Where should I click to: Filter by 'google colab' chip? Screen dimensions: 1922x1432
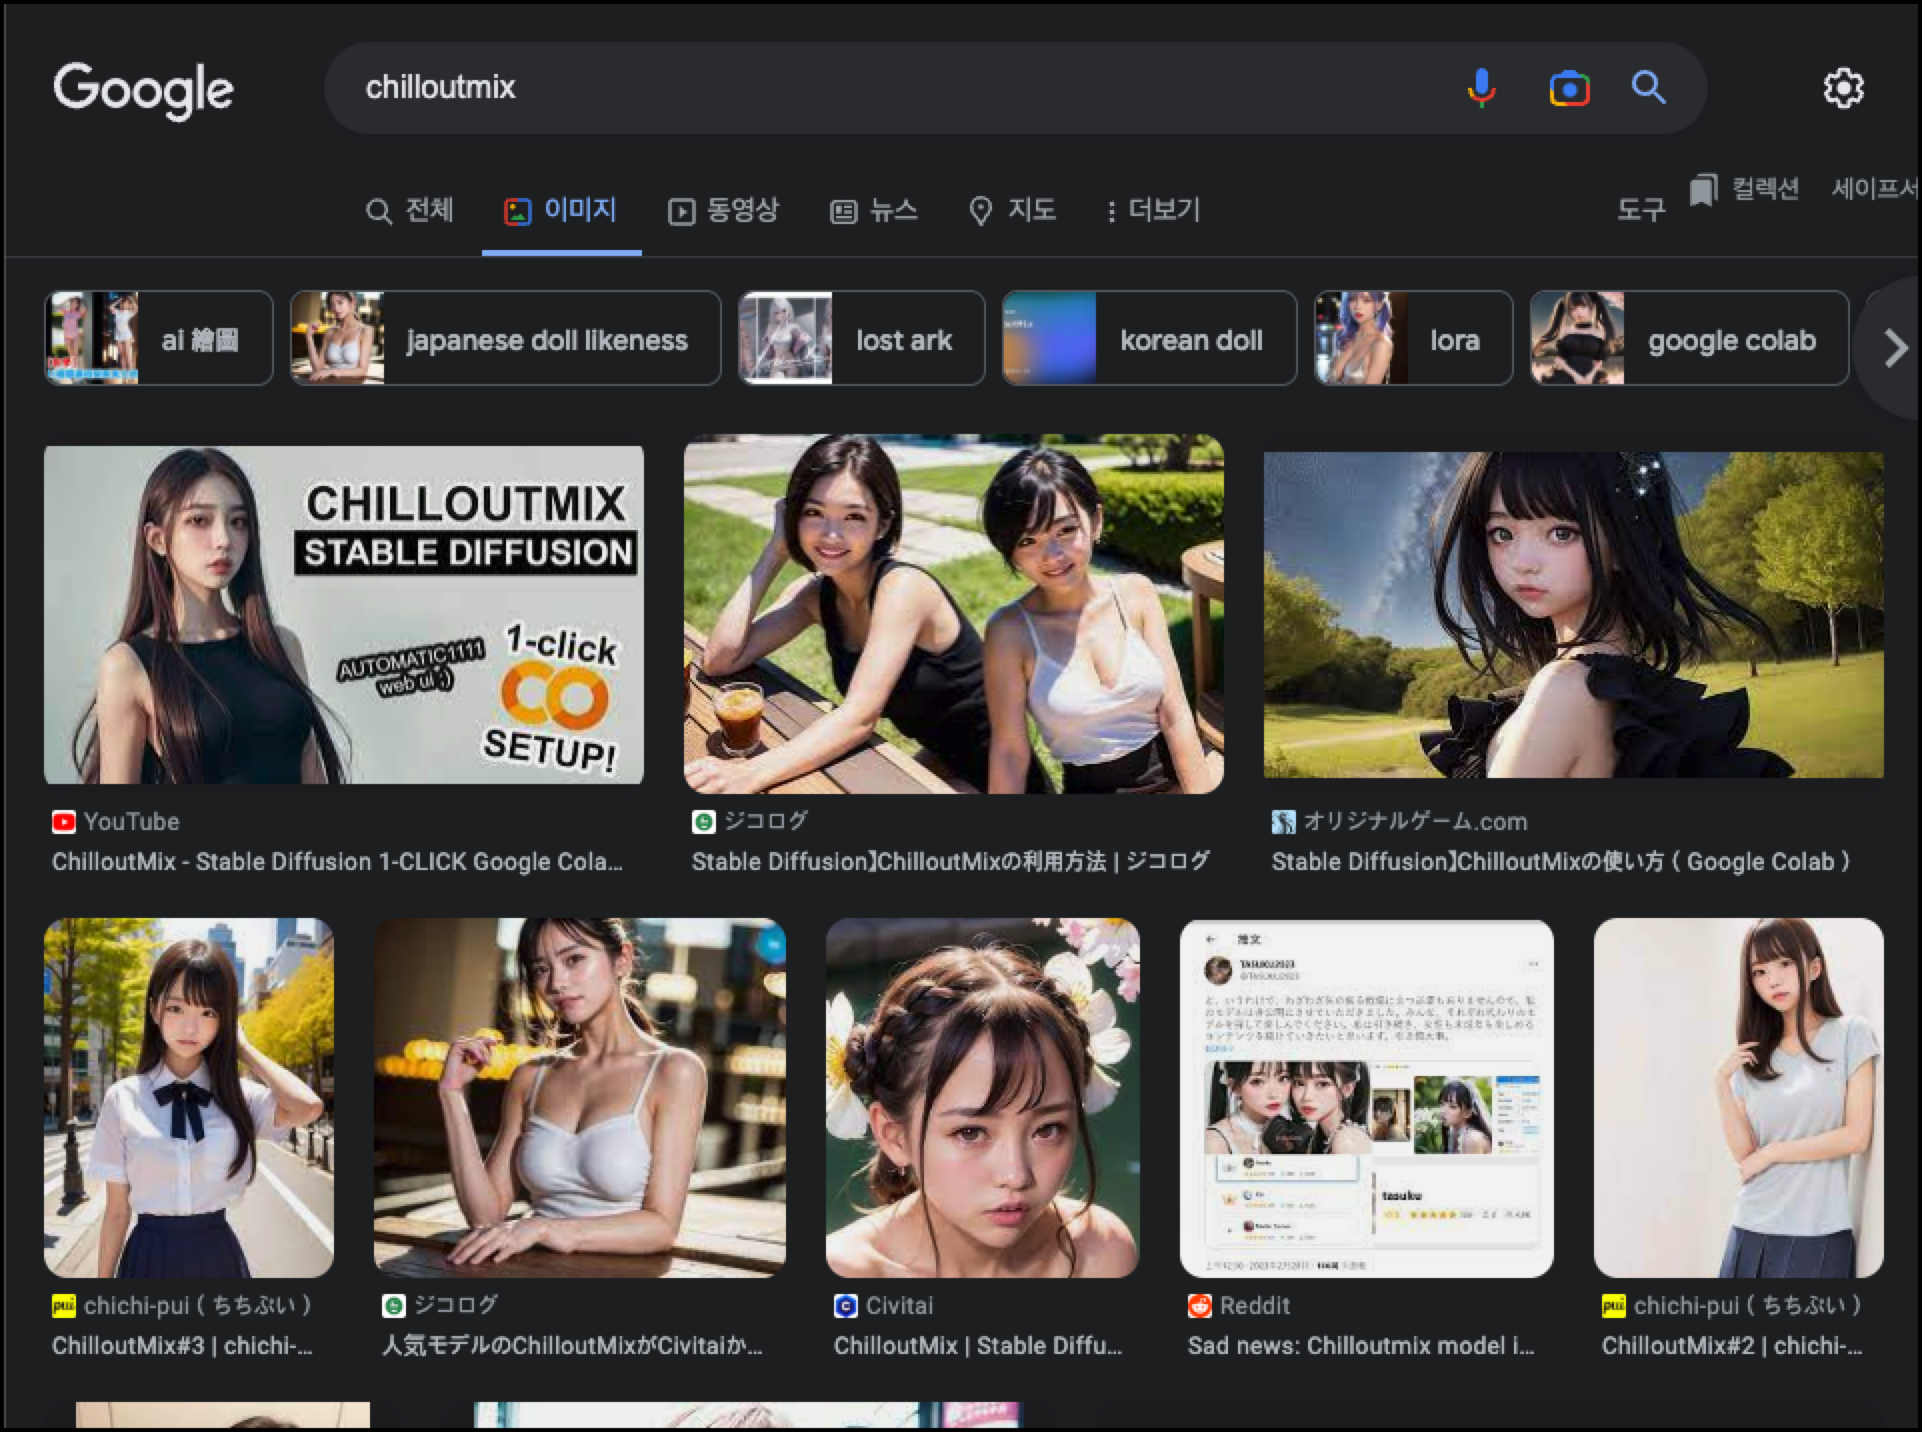(x=1689, y=339)
